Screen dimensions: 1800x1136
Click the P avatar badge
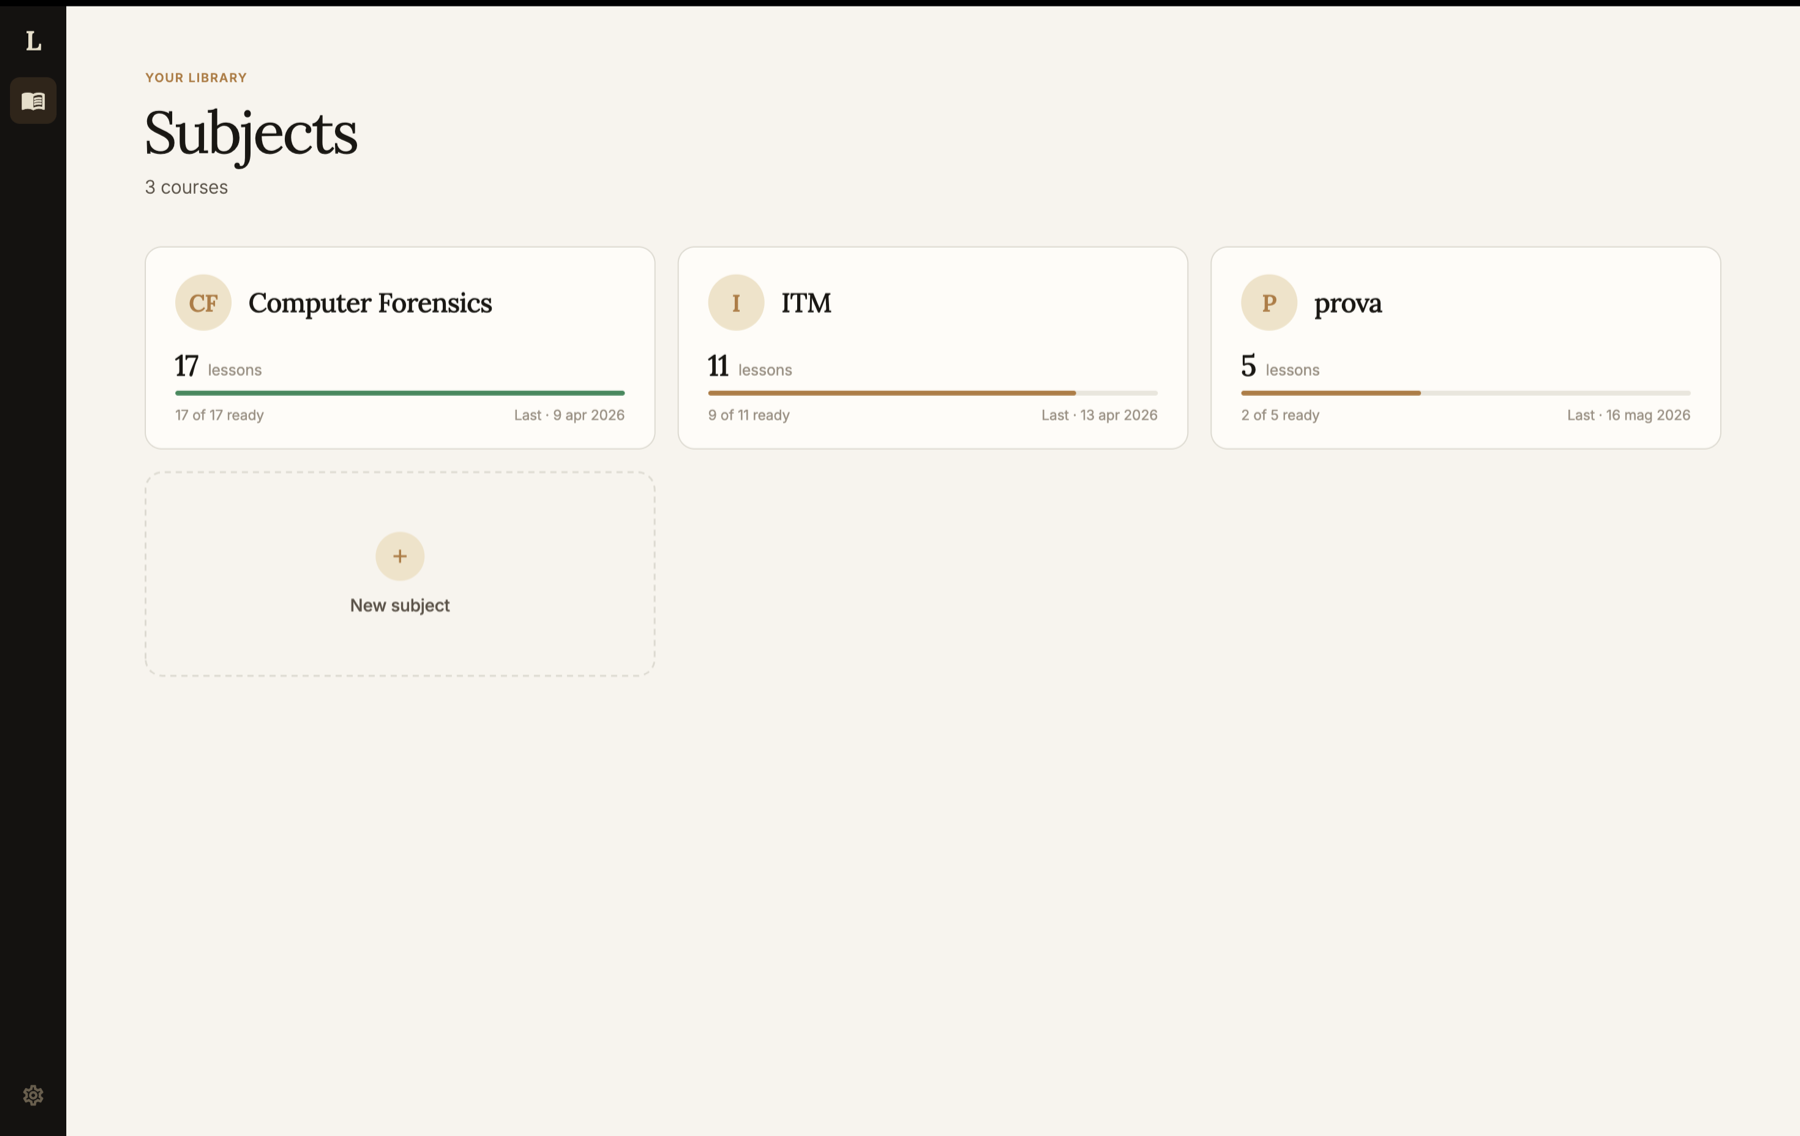[1269, 302]
